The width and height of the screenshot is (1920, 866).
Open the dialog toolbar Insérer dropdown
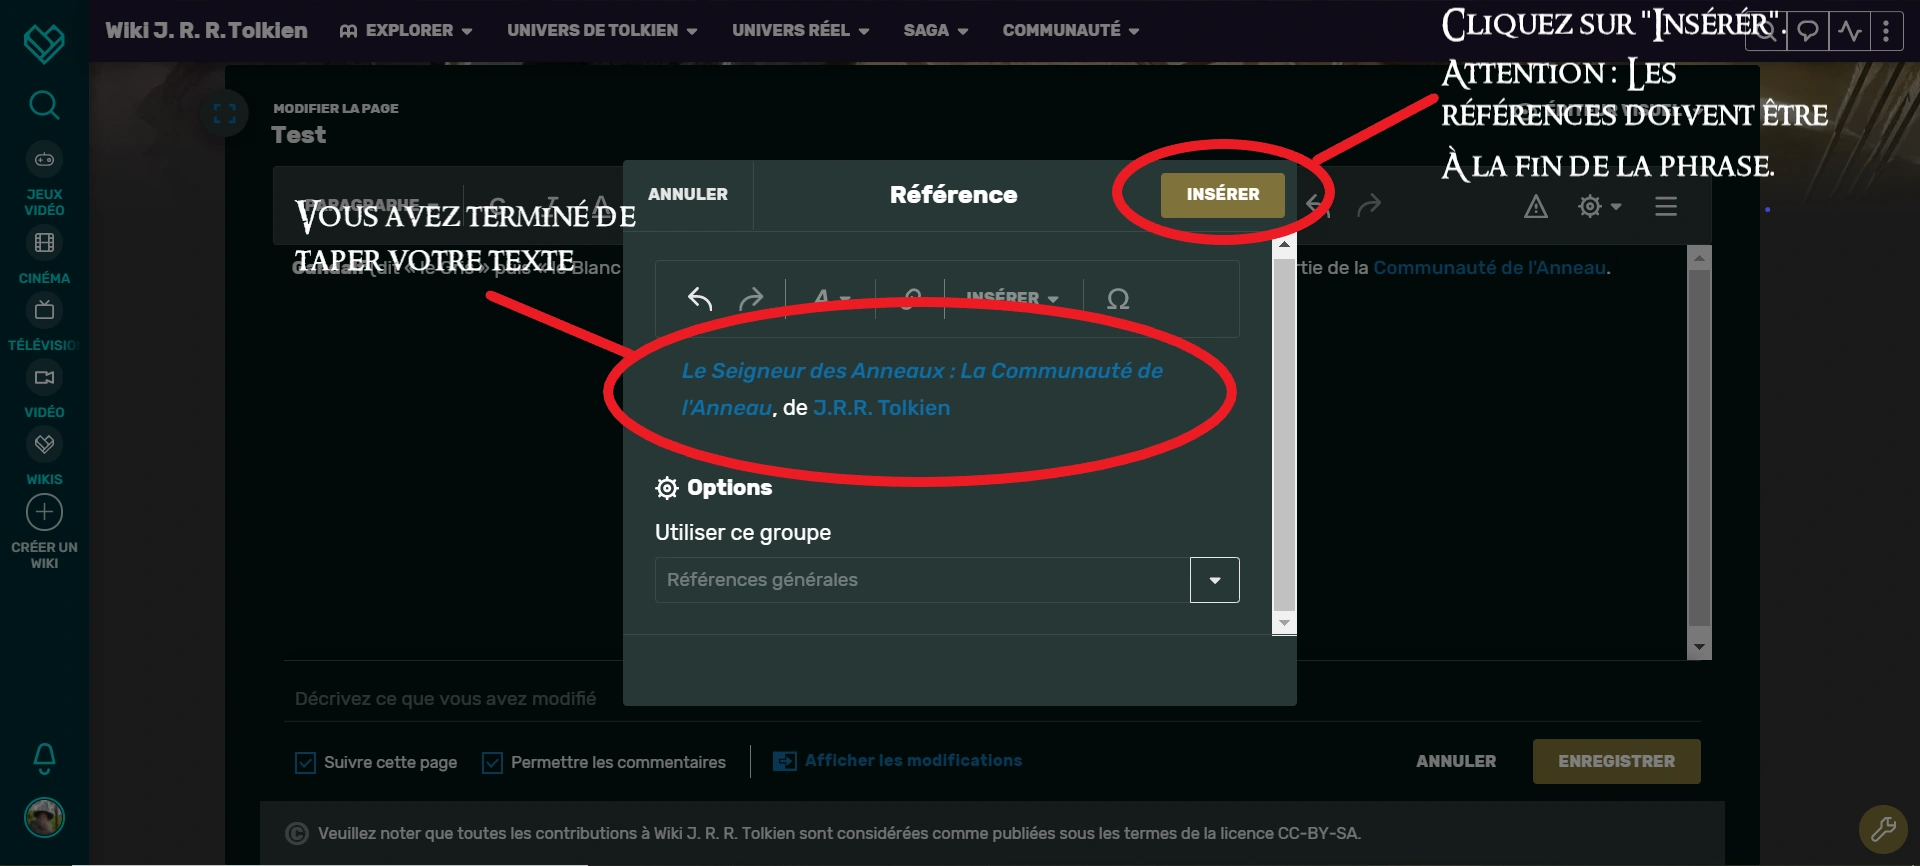[x=1012, y=298]
